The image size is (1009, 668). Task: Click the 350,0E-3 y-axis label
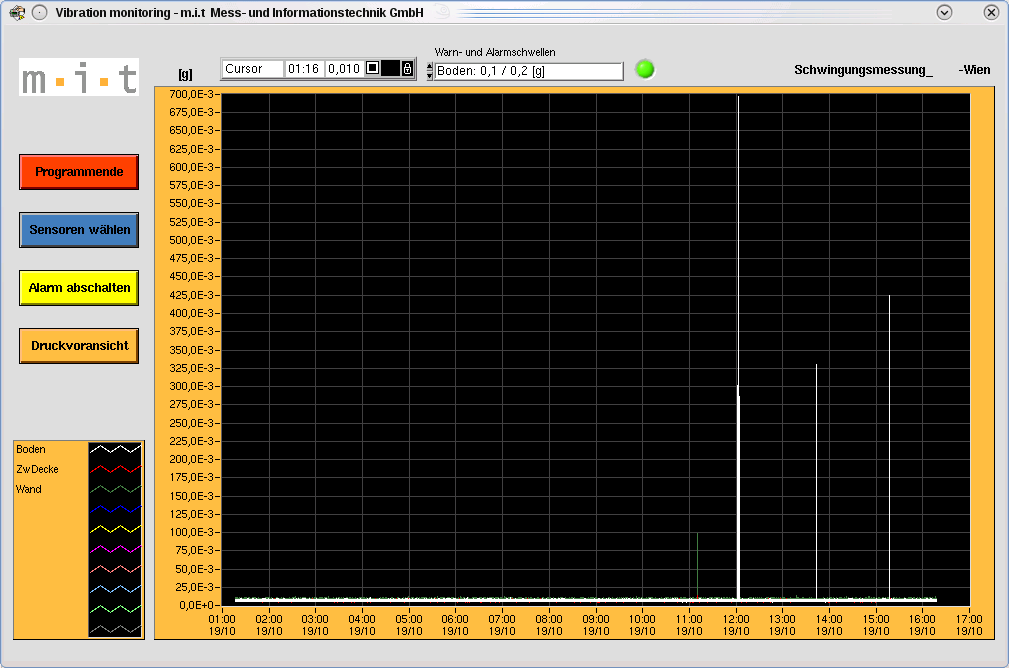click(x=191, y=349)
